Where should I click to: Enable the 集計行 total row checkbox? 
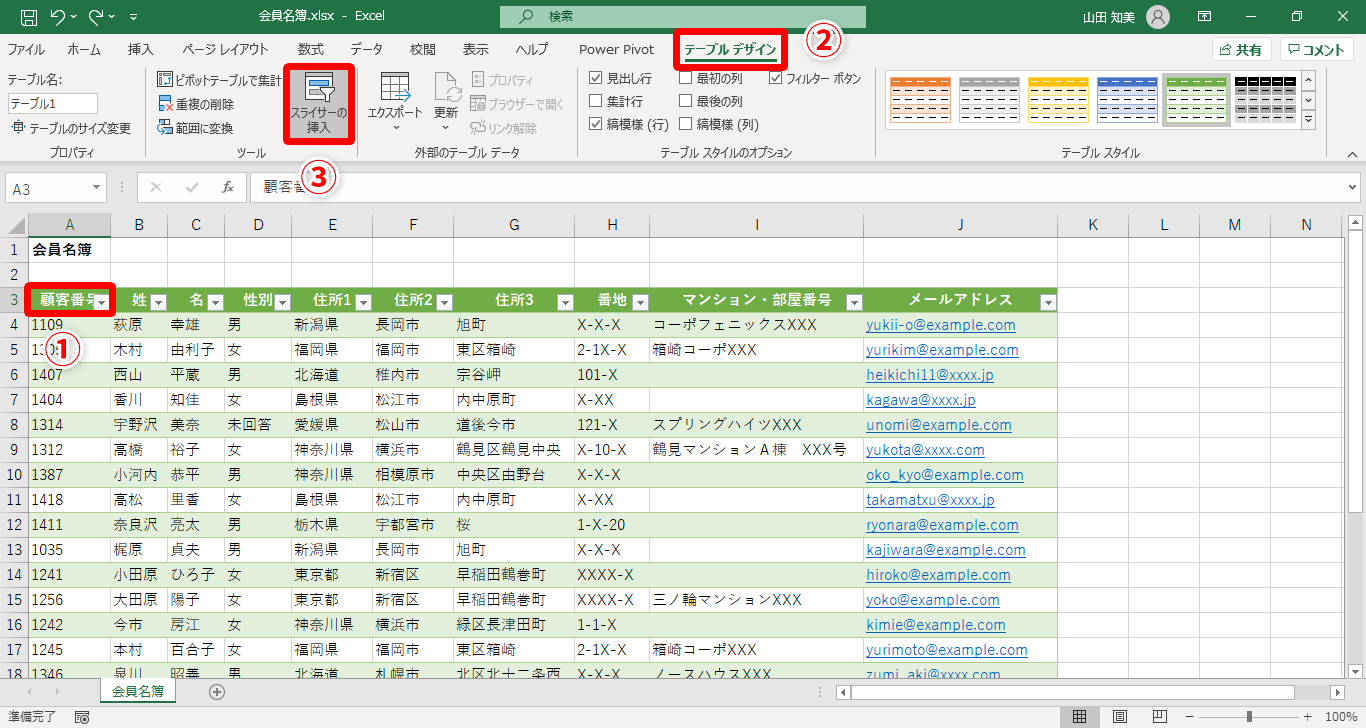point(596,101)
